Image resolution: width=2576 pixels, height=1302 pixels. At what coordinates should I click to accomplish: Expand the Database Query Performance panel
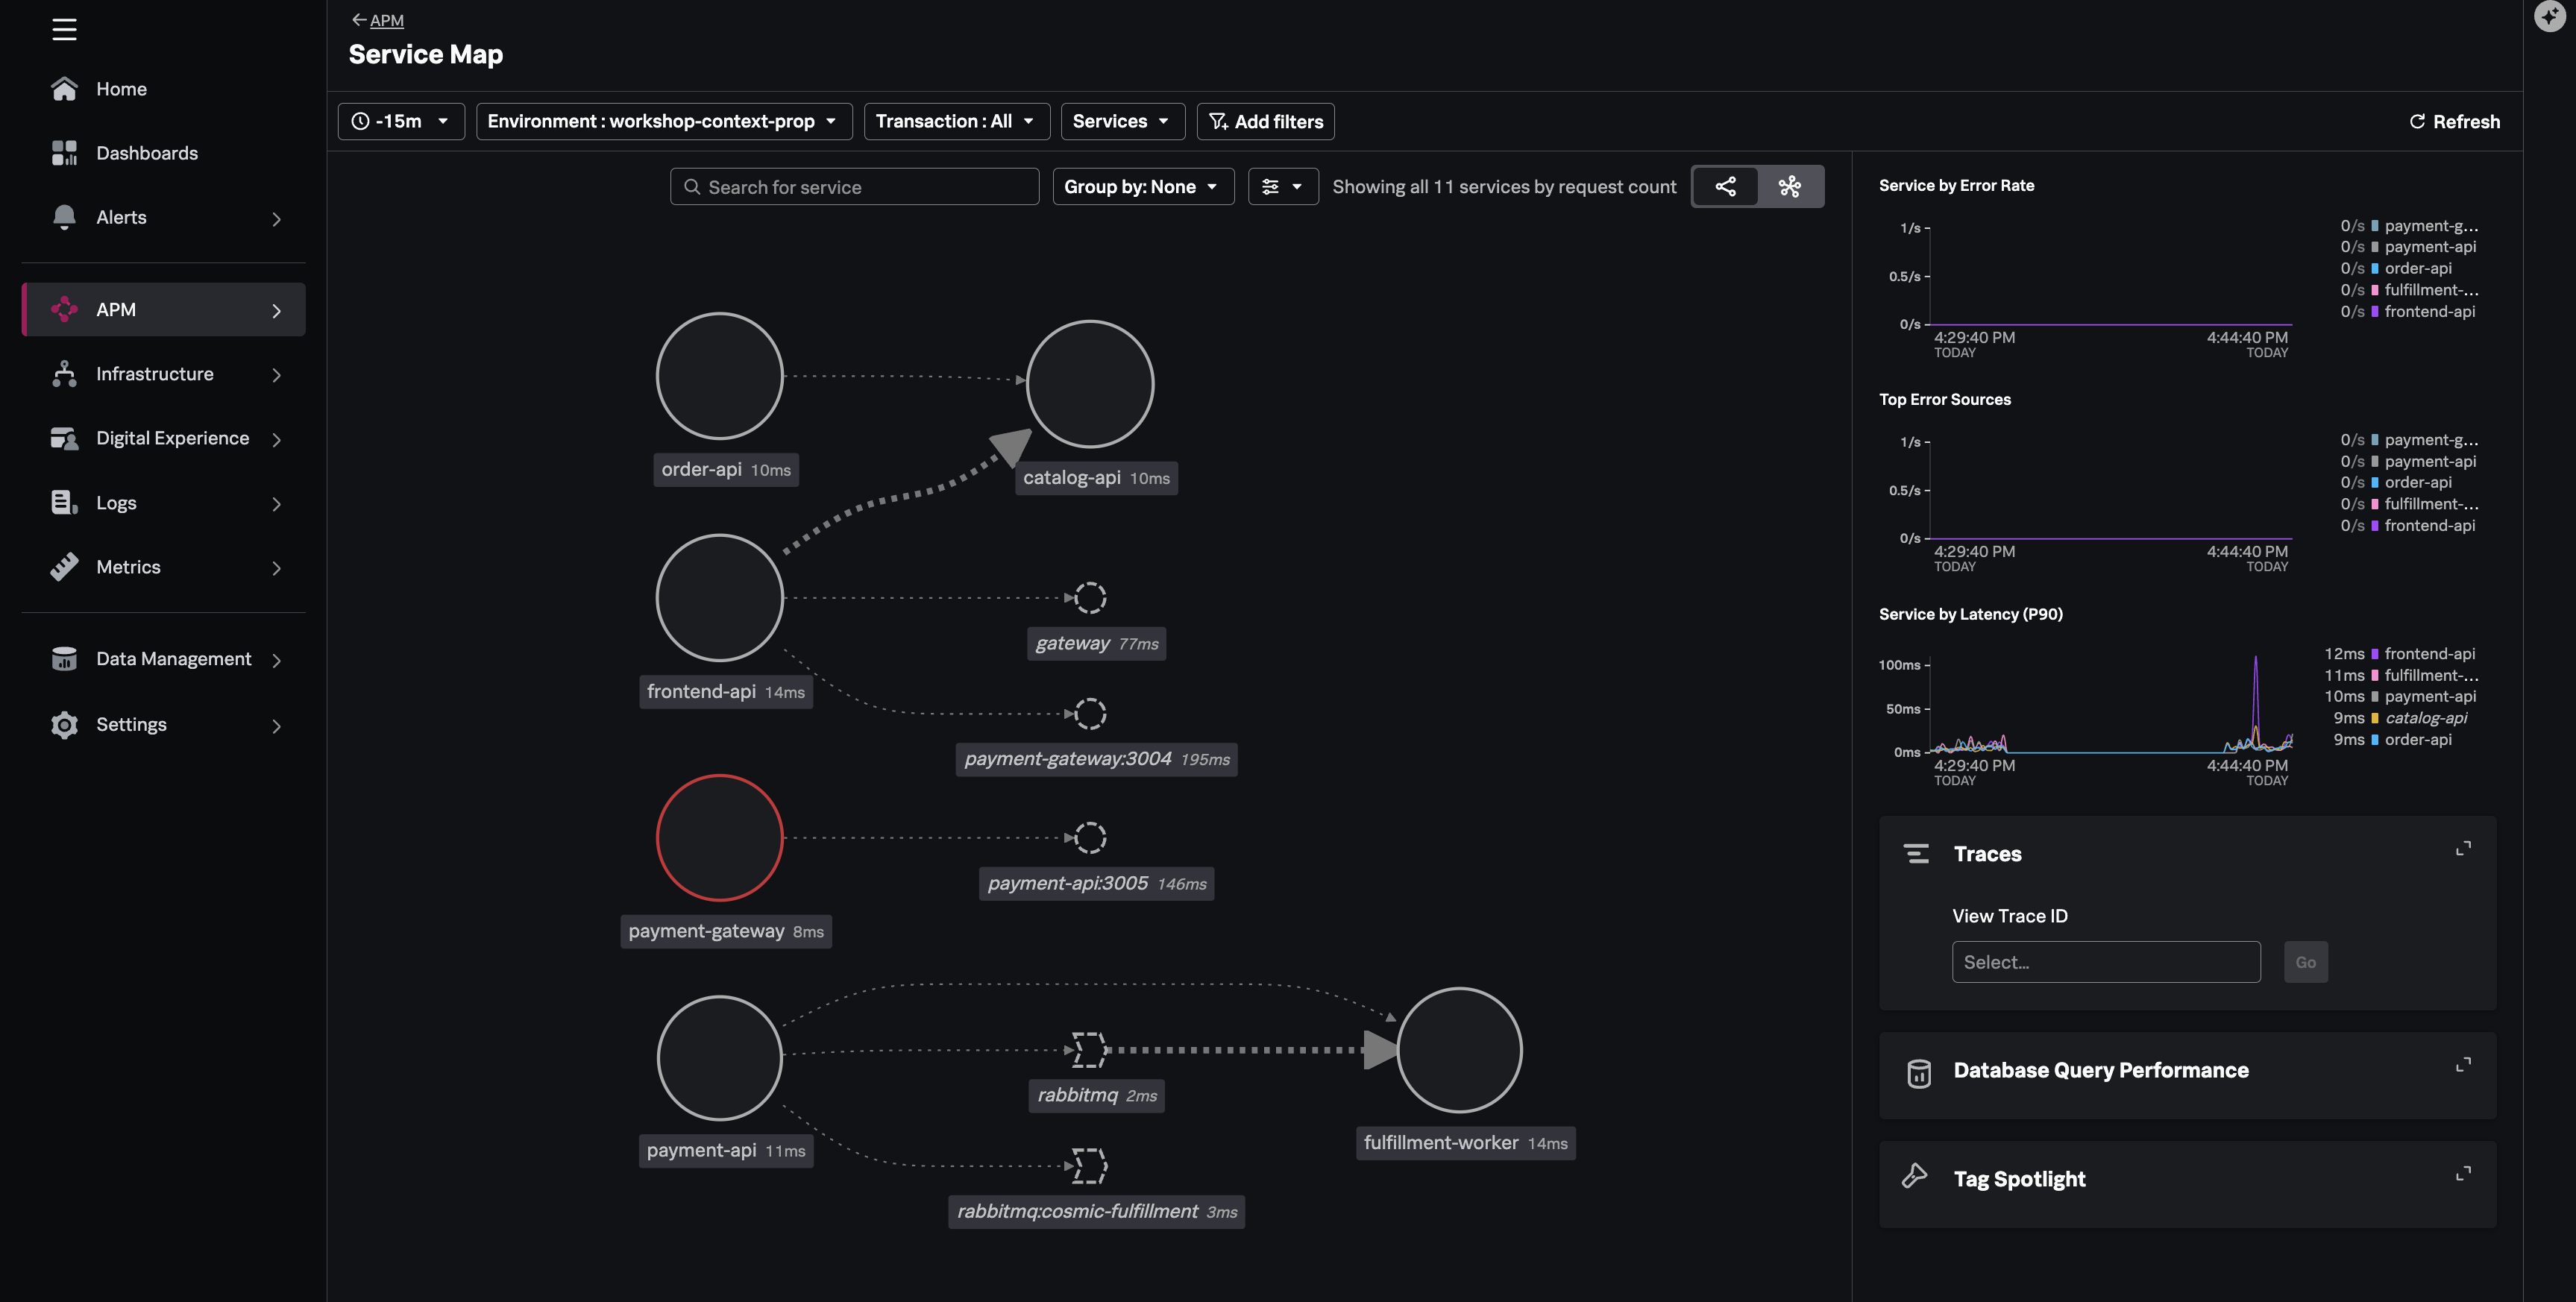tap(2463, 1064)
